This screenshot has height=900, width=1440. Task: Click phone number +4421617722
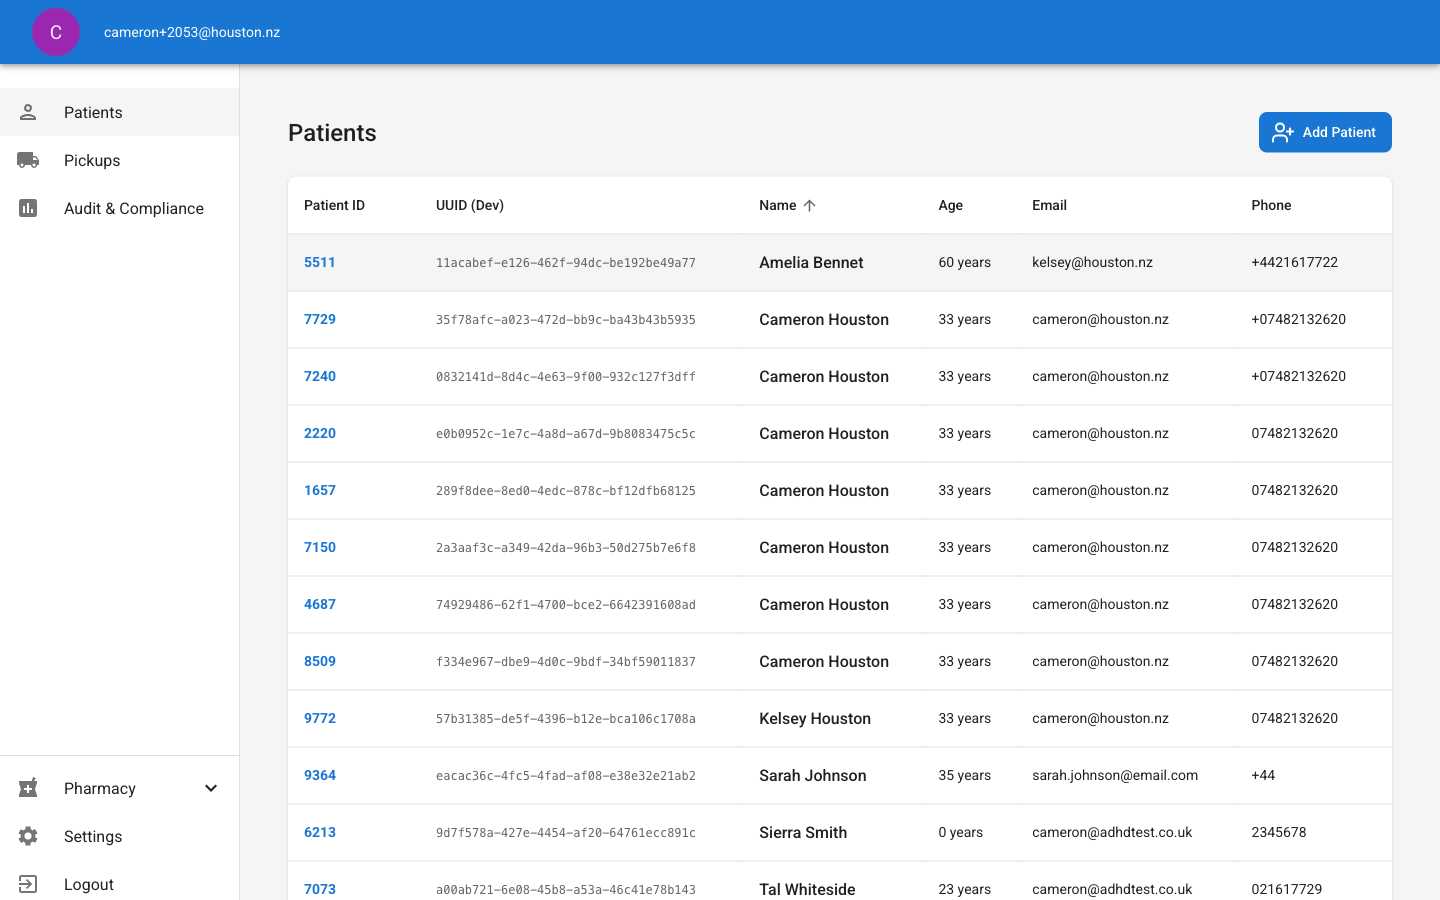click(x=1294, y=262)
